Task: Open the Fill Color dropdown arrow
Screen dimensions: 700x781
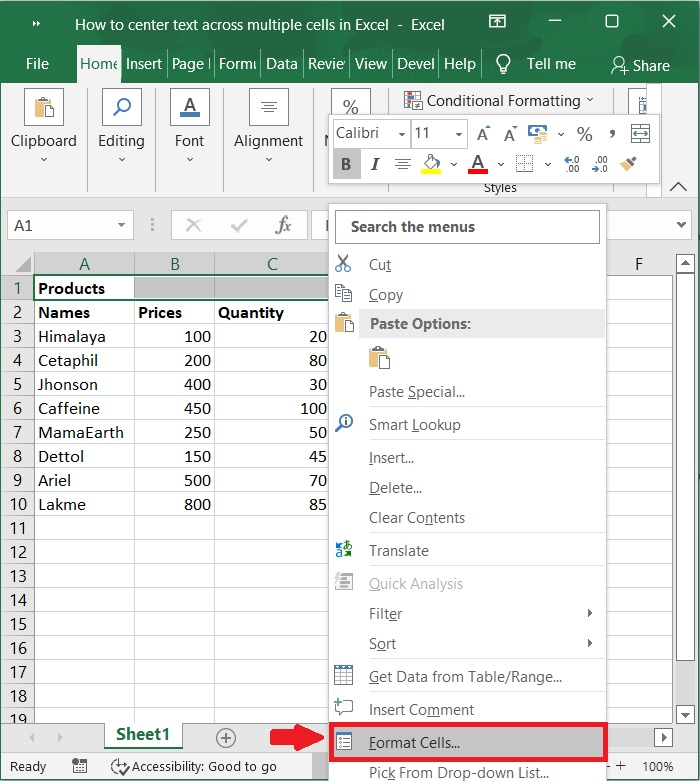Action: [454, 164]
